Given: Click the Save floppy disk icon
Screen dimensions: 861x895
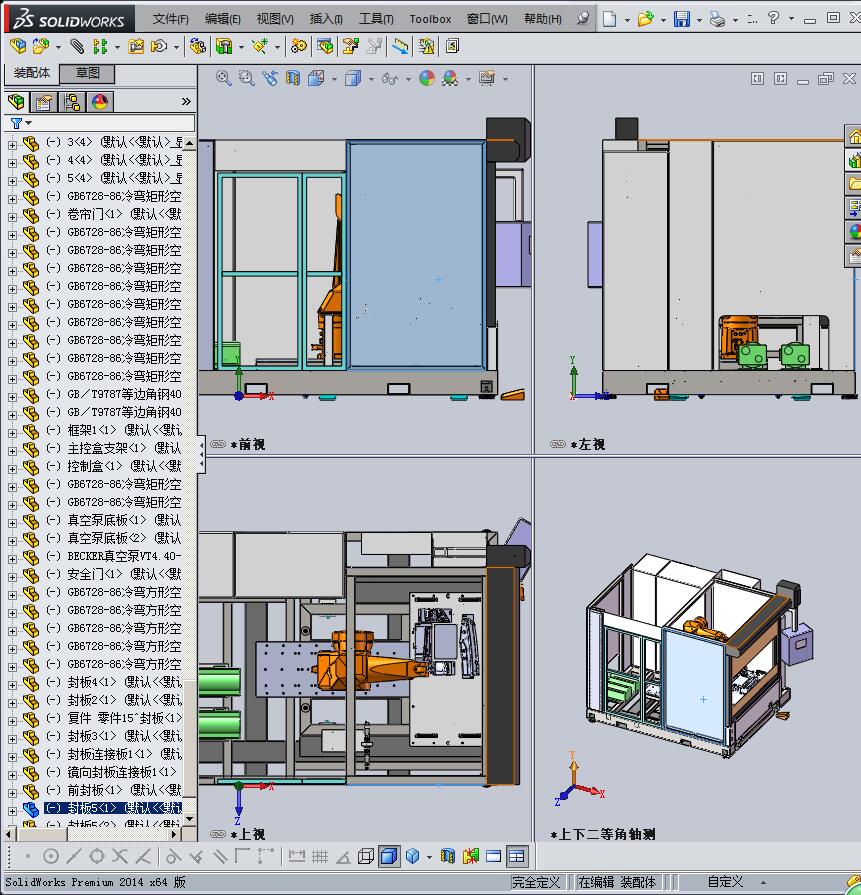Looking at the screenshot, I should [x=681, y=19].
